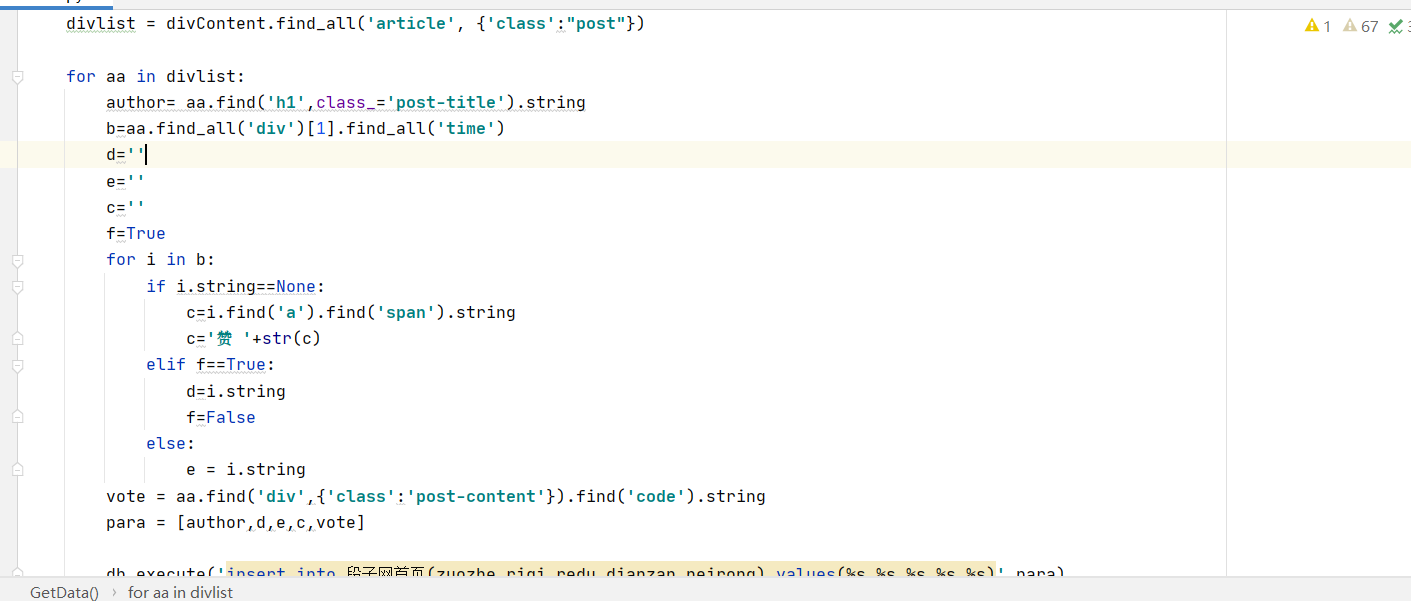This screenshot has width=1411, height=601.
Task: Click the f=True line
Action: click(x=136, y=234)
